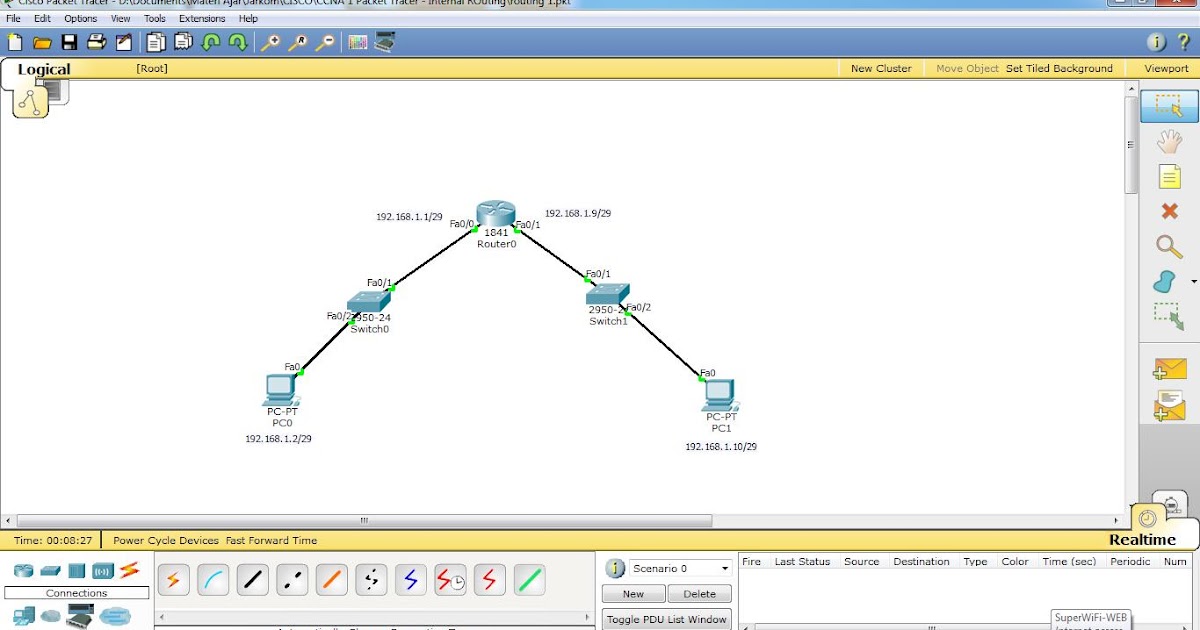Toggle PDU List Window
This screenshot has width=1200, height=630.
[666, 617]
